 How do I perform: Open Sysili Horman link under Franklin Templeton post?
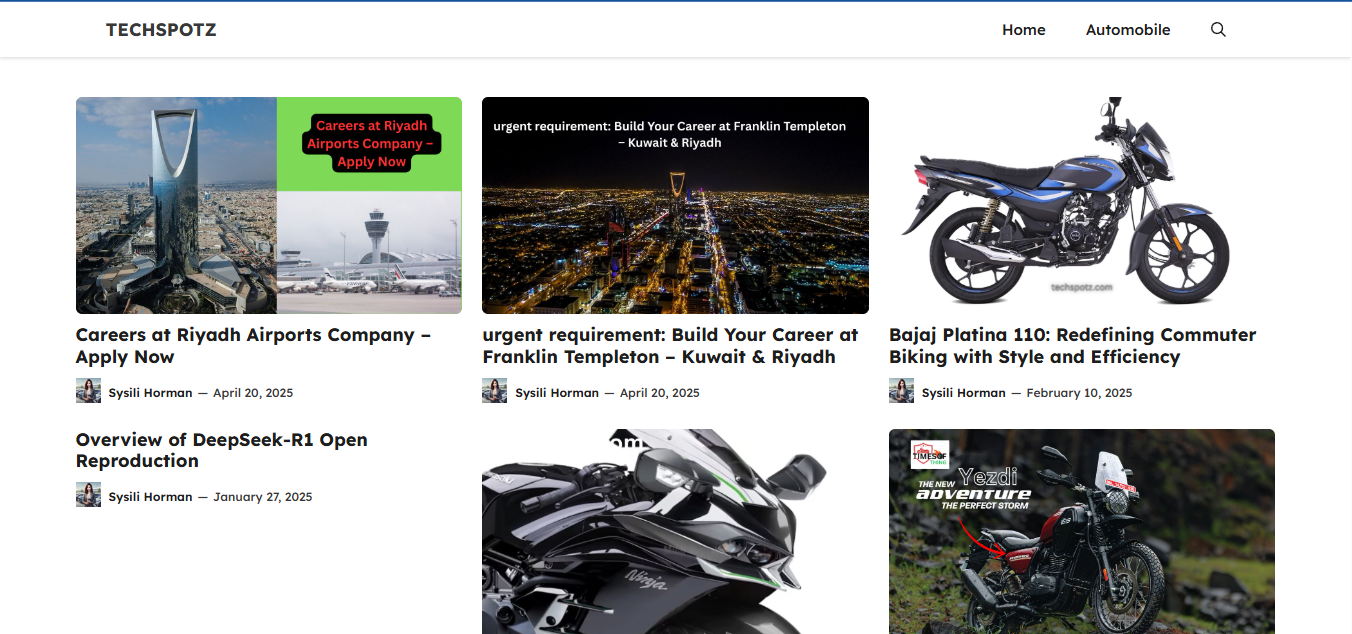[x=557, y=393]
